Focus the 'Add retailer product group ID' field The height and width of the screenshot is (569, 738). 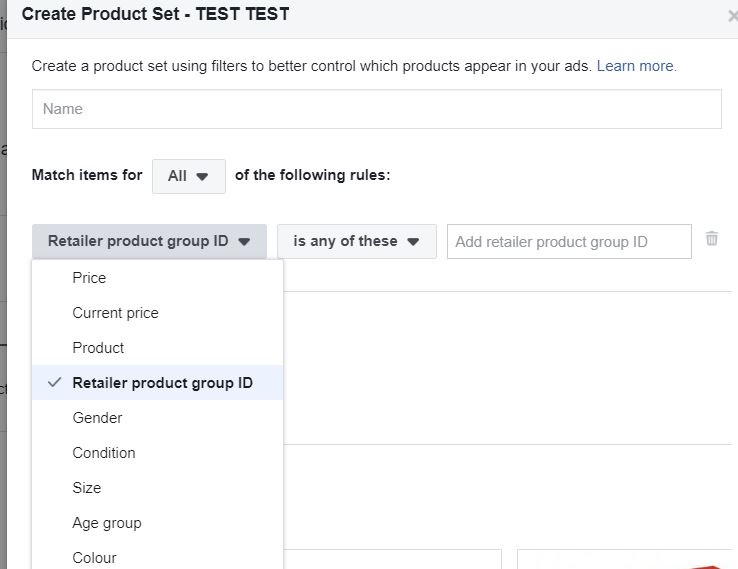pos(568,241)
